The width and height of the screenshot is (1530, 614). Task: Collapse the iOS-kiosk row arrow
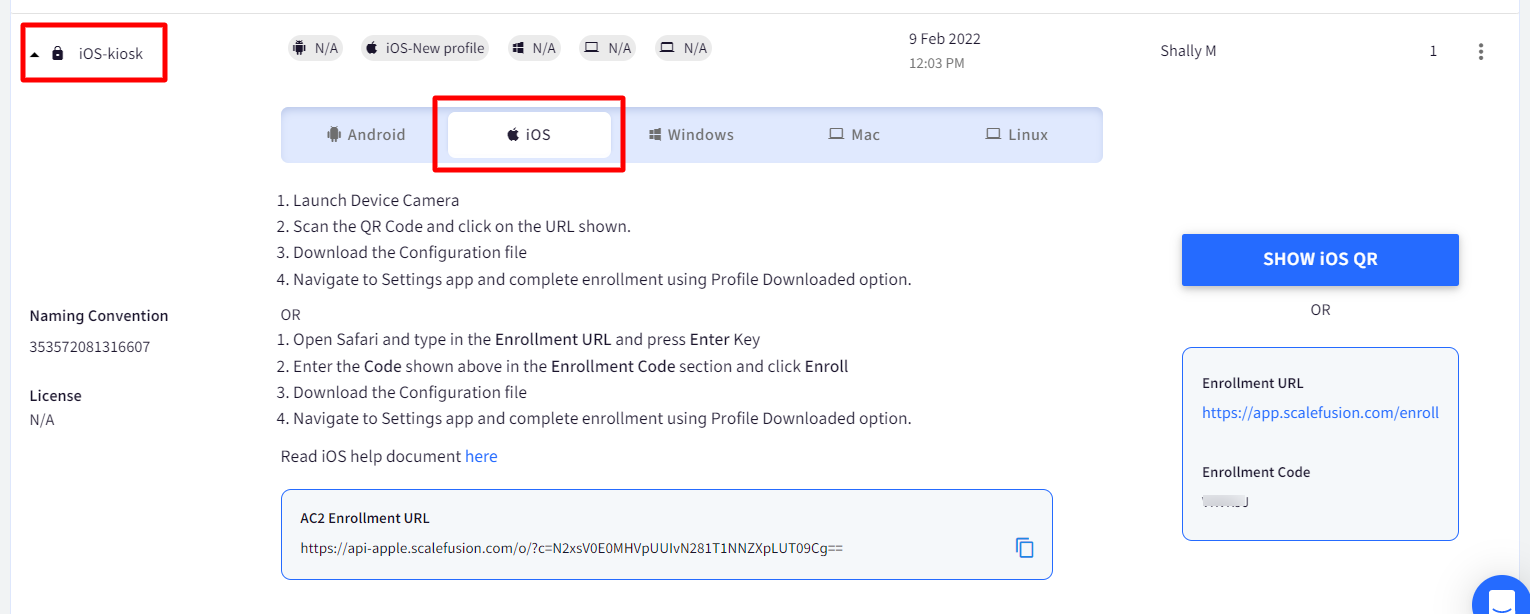[x=35, y=54]
